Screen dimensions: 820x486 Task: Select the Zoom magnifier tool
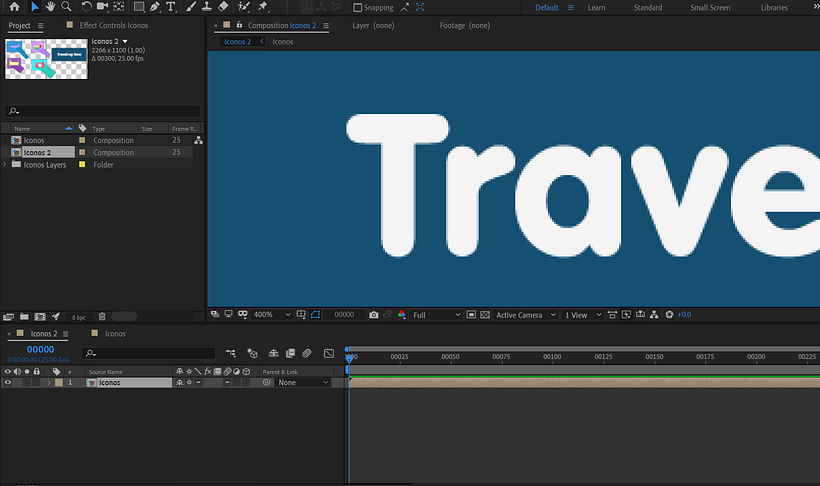pos(66,7)
